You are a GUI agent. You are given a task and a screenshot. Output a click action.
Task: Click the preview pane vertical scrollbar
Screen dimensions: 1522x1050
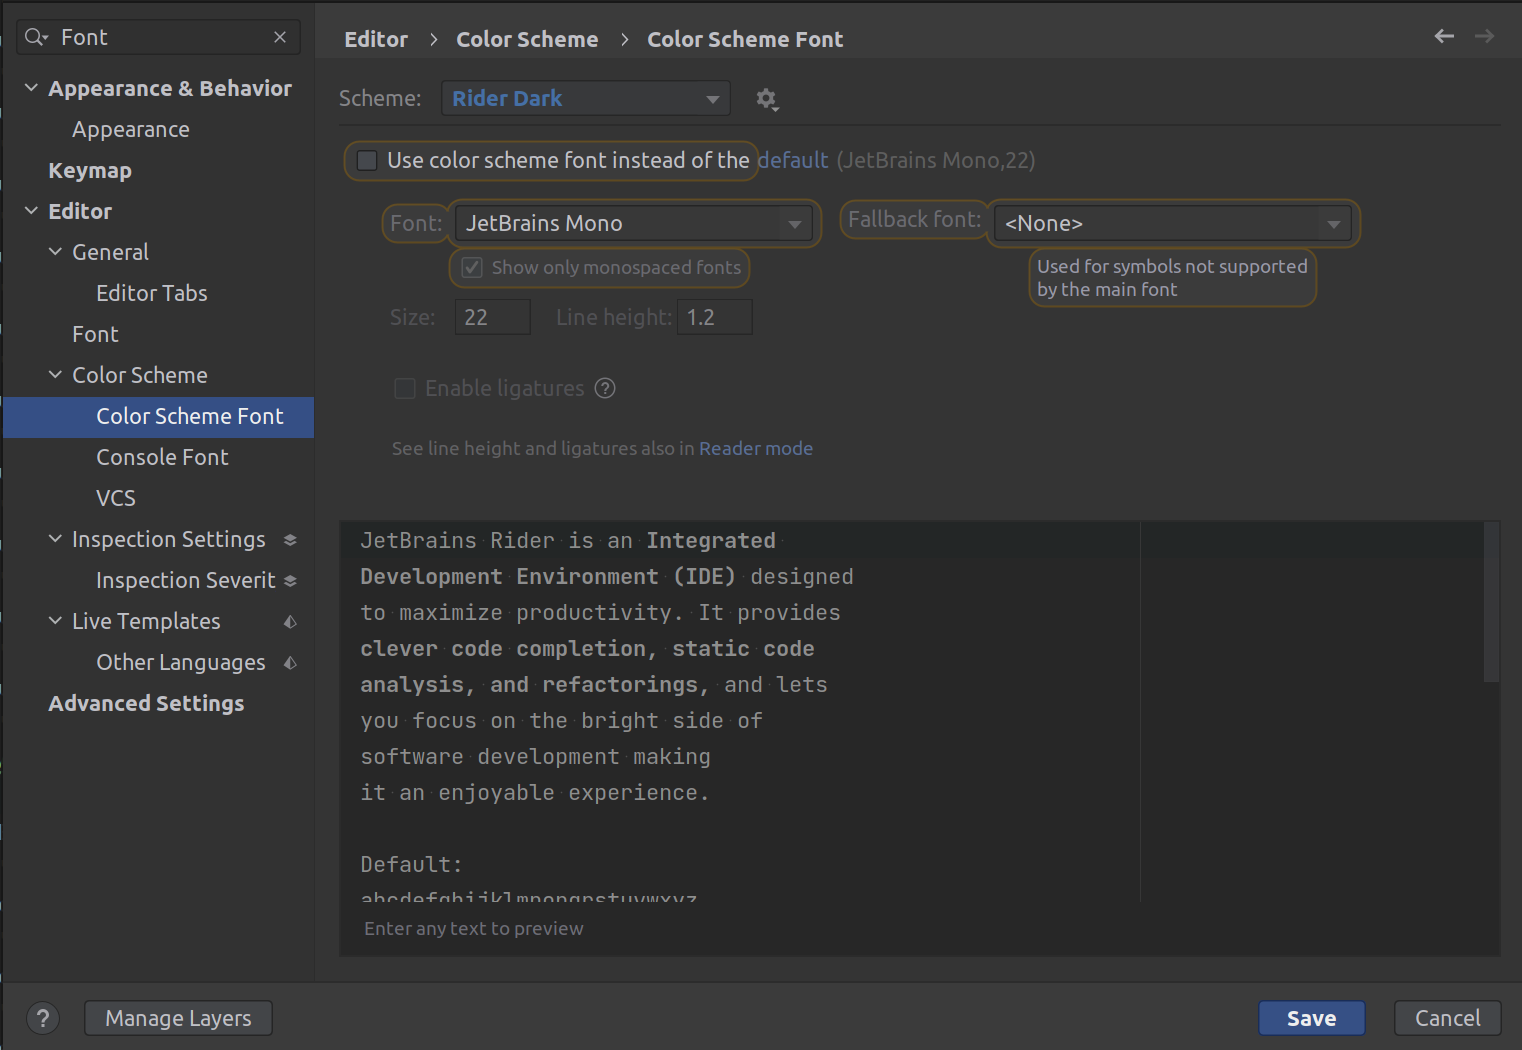point(1491,601)
